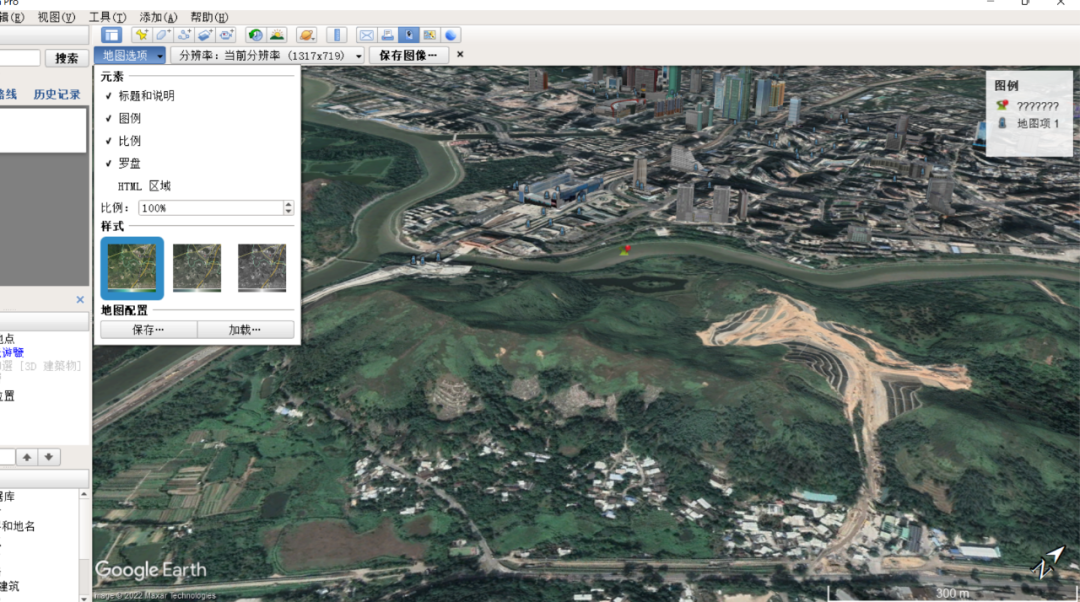
Task: Select the third grayscale style thumbnail
Action: click(262, 268)
